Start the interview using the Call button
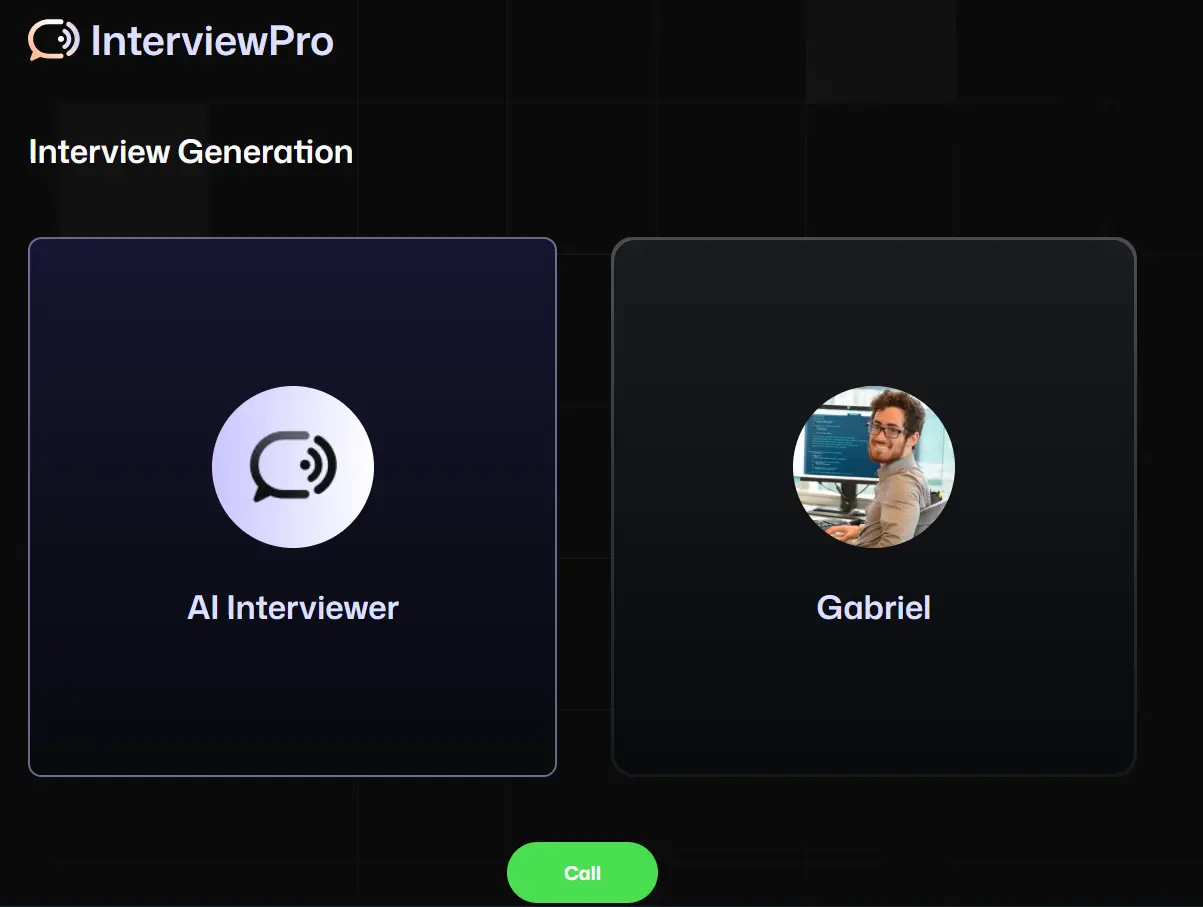The height and width of the screenshot is (907, 1203). coord(582,871)
